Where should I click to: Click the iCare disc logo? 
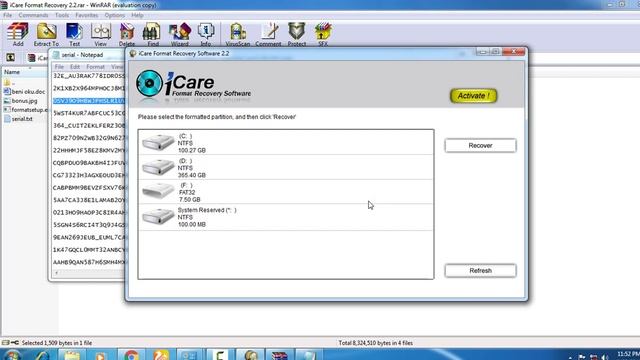click(149, 84)
